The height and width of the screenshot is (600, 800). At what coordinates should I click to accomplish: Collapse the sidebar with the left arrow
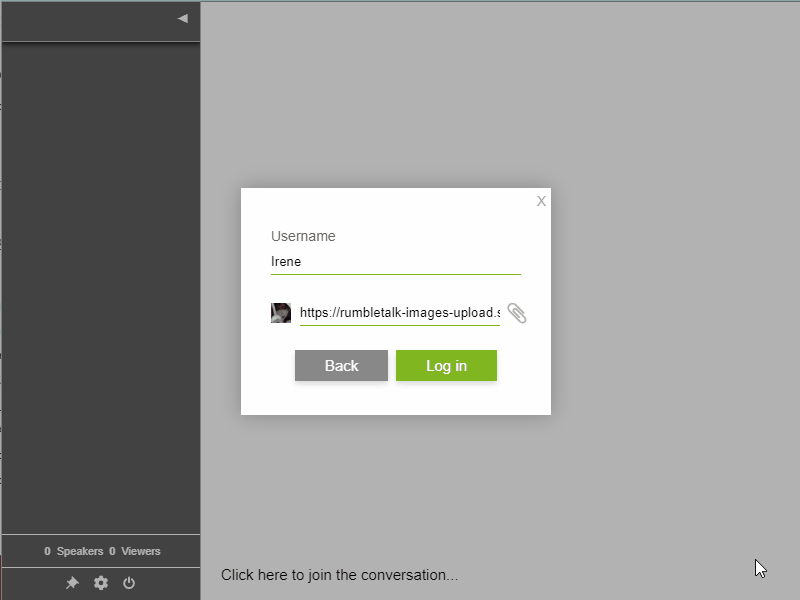[182, 18]
